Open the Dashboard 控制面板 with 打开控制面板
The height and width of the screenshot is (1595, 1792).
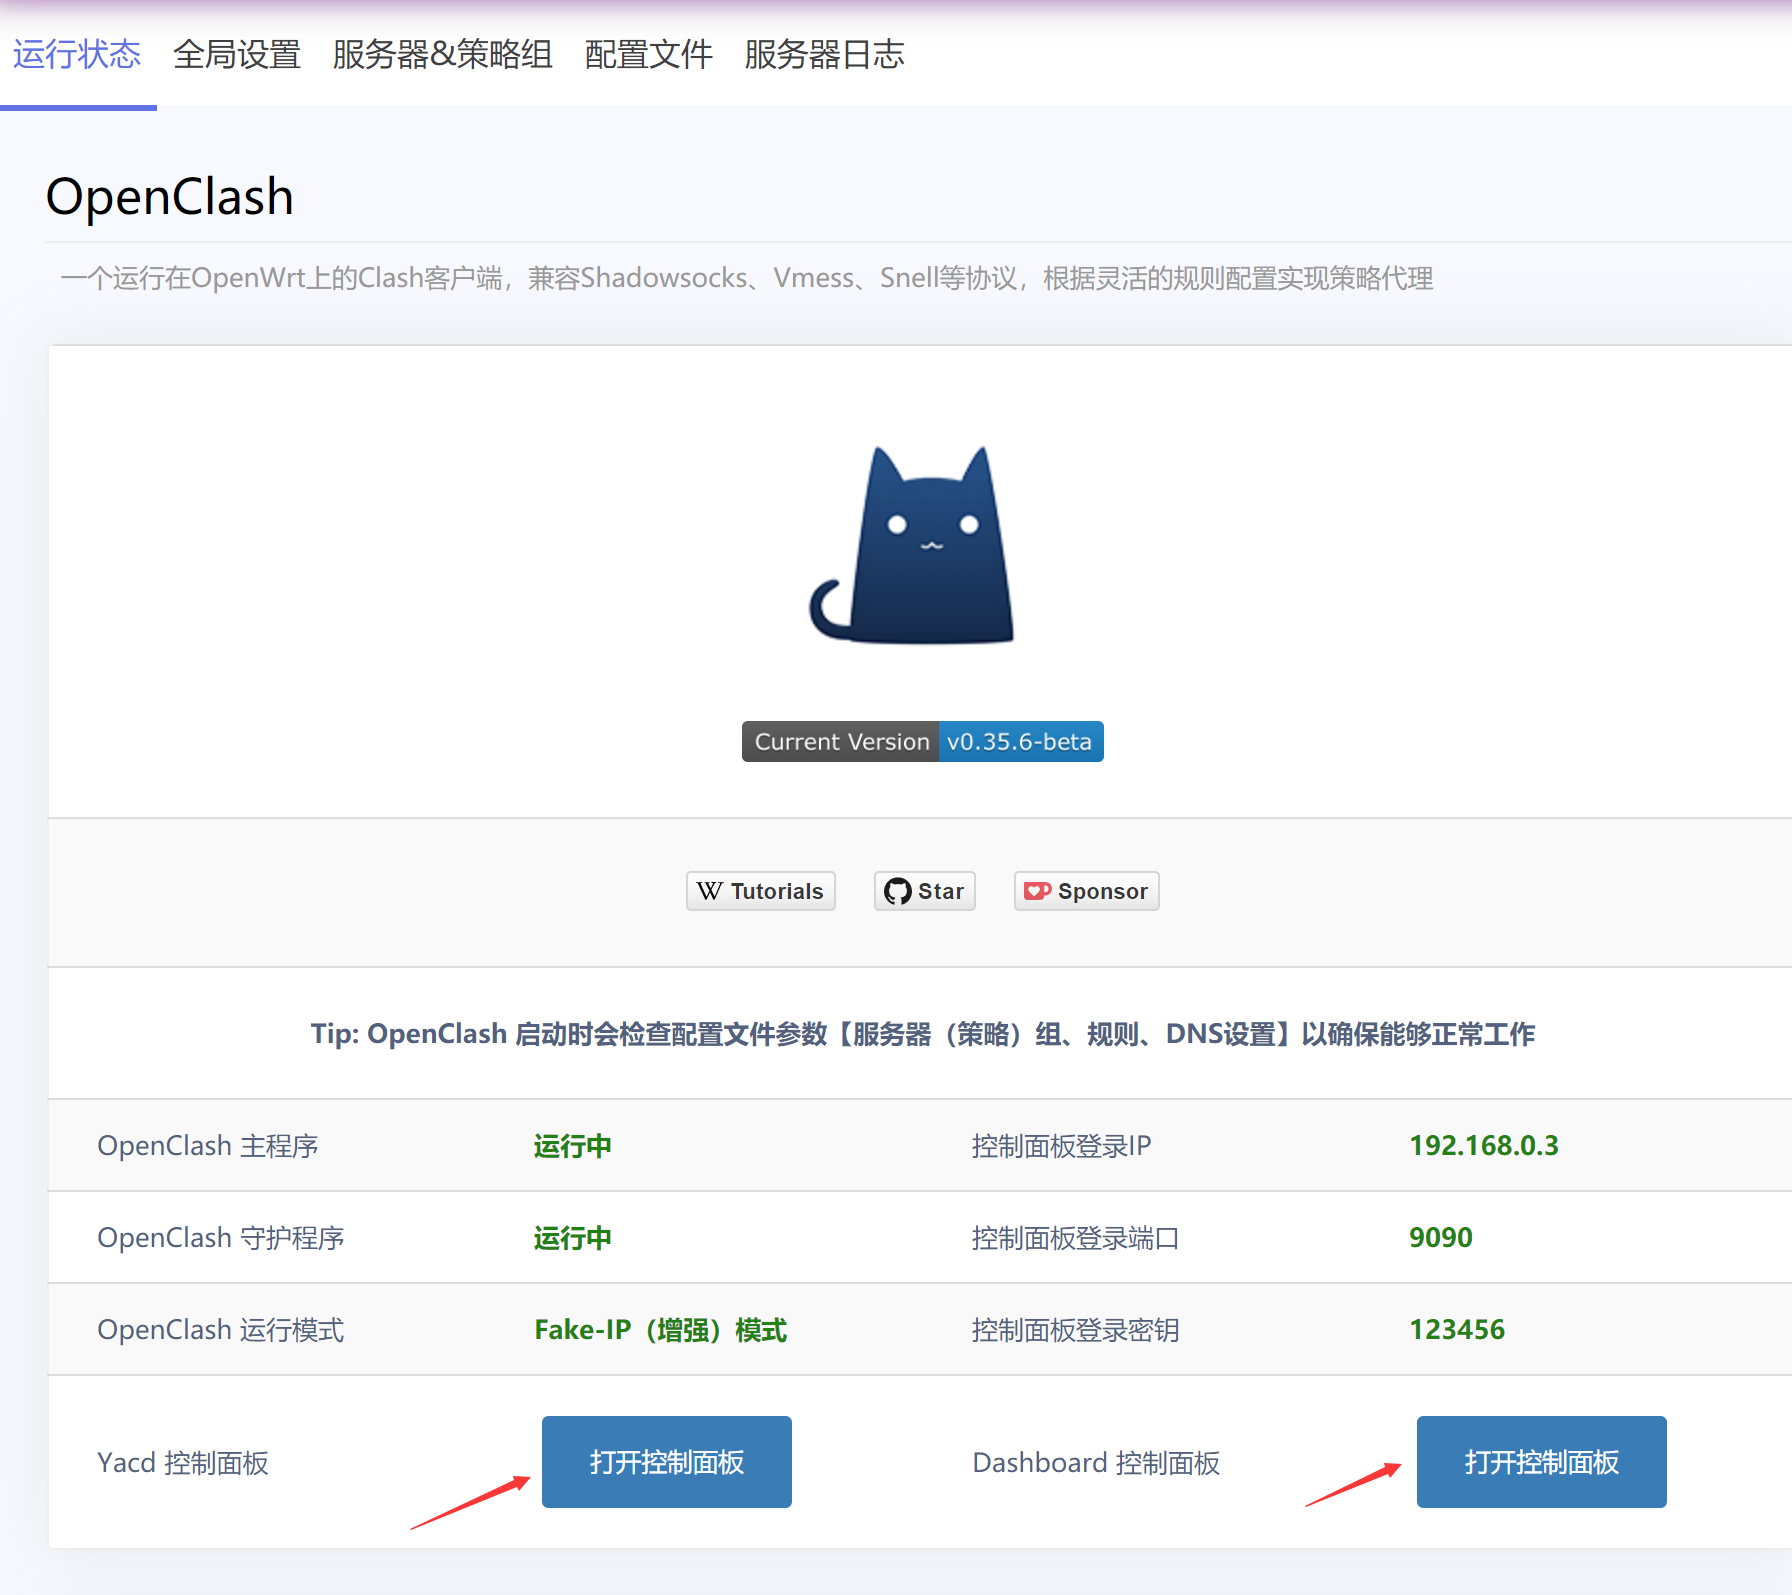[x=1542, y=1462]
